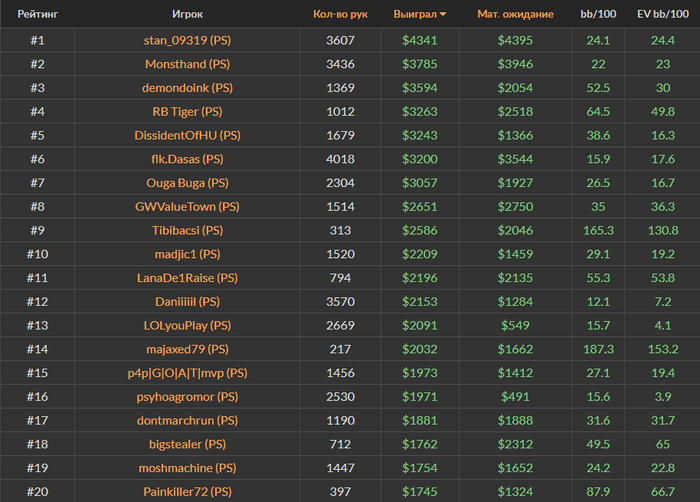Click Painkiller72 (PS) player link
Image resolution: width=700 pixels, height=502 pixels.
[187, 491]
